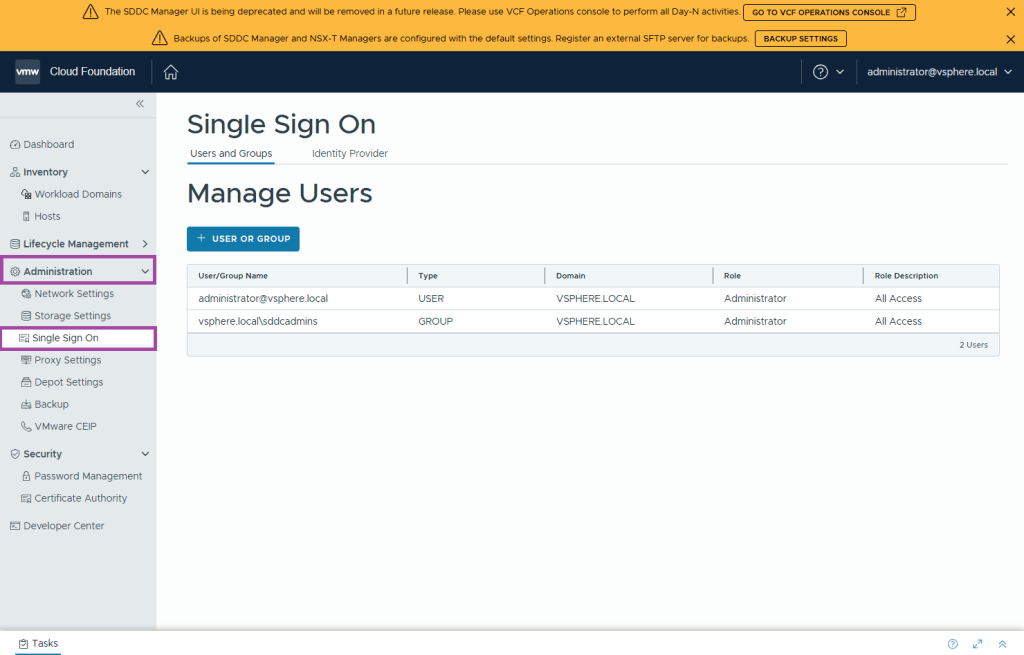
Task: Collapse the Inventory section
Action: pyautogui.click(x=145, y=172)
